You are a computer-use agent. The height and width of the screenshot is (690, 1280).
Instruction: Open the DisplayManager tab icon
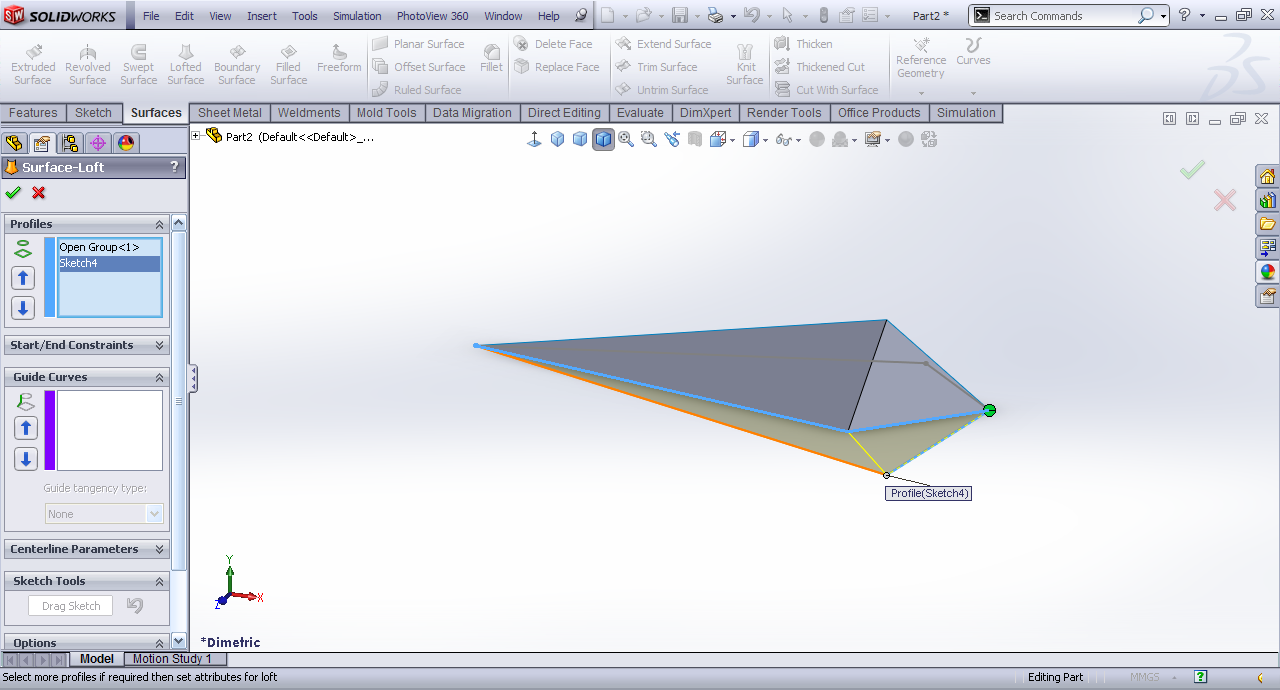(x=126, y=143)
